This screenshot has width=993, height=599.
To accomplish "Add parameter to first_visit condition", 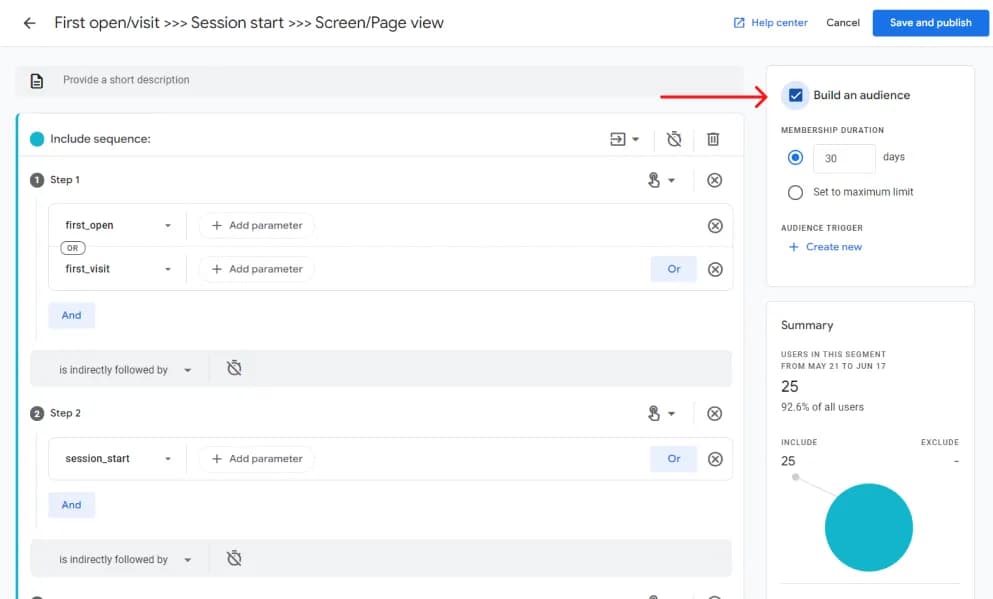I will [256, 269].
